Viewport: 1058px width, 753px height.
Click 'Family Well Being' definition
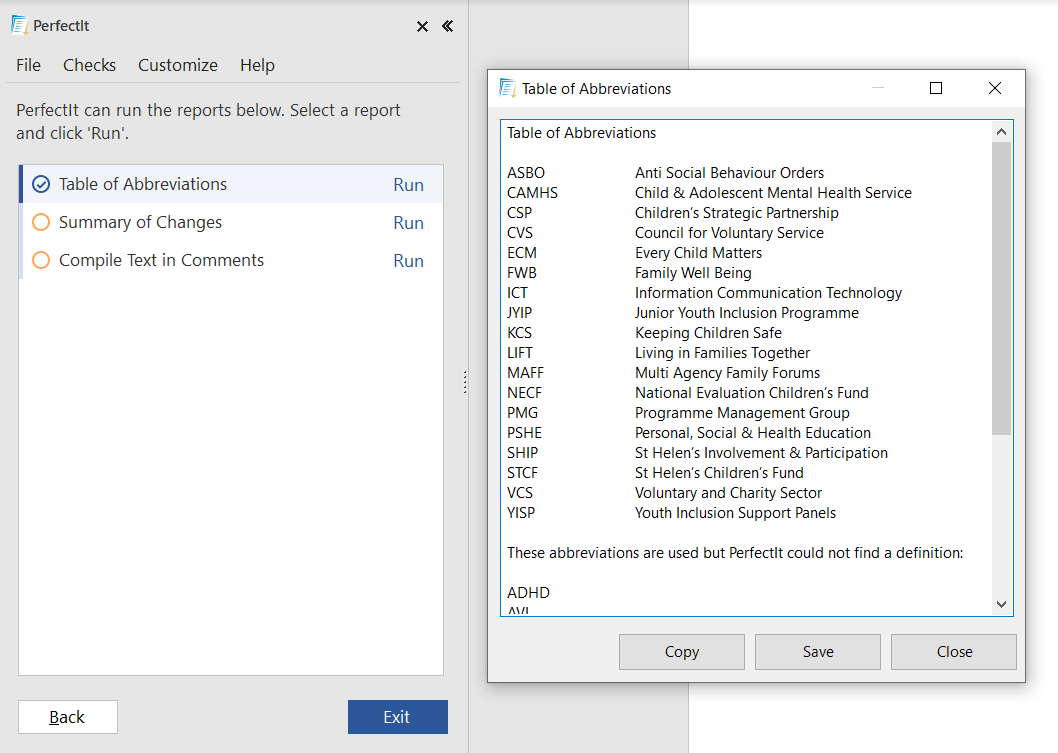[x=693, y=273]
